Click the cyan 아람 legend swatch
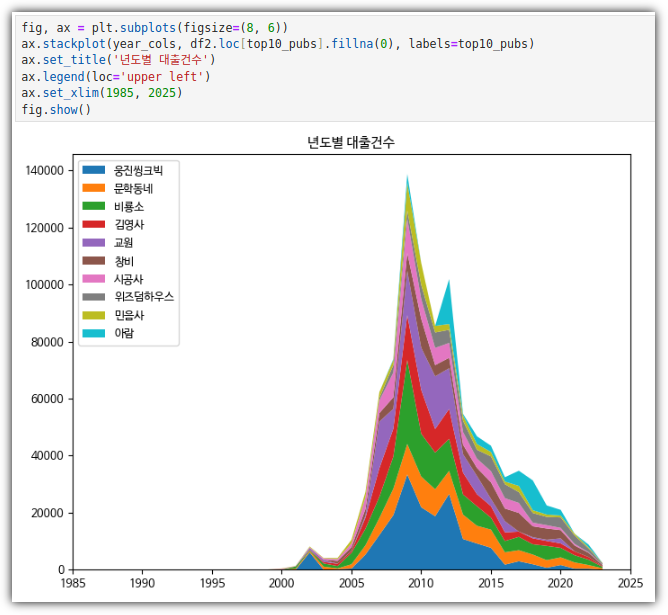Image resolution: width=668 pixels, height=615 pixels. 94,333
